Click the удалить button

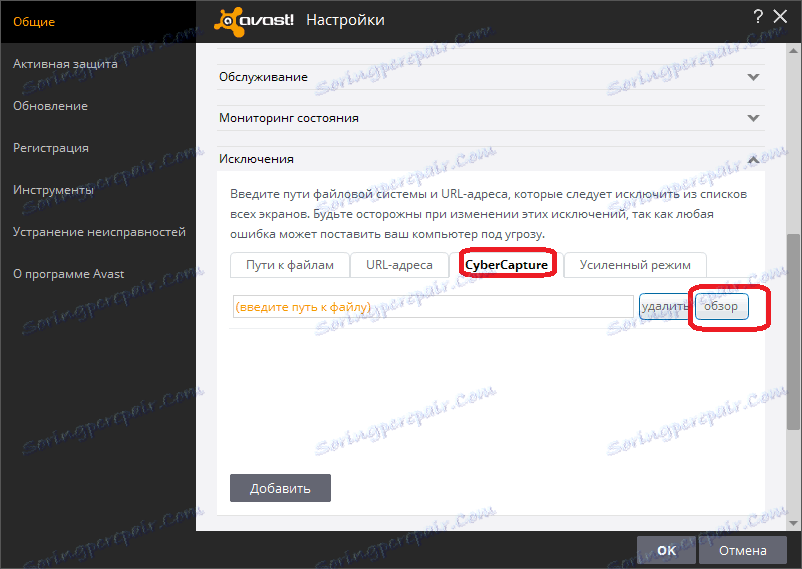click(x=664, y=307)
